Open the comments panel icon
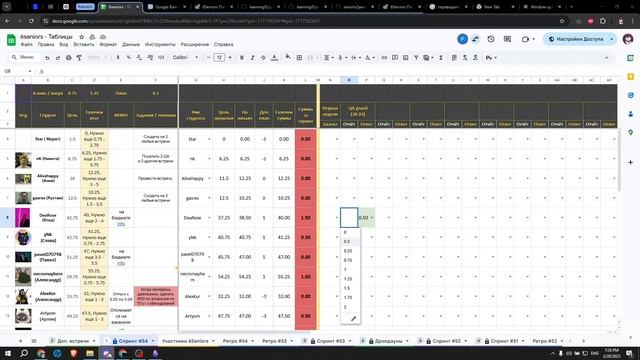Viewport: 640px width, 360px height. [x=507, y=39]
